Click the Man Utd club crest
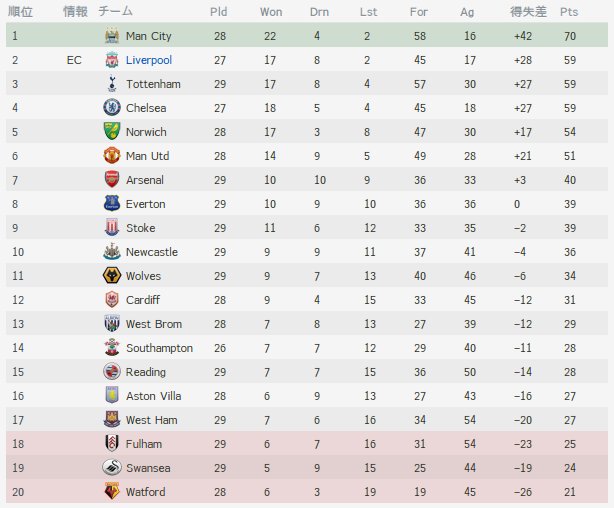Screen dimensions: 614x508 112,155
